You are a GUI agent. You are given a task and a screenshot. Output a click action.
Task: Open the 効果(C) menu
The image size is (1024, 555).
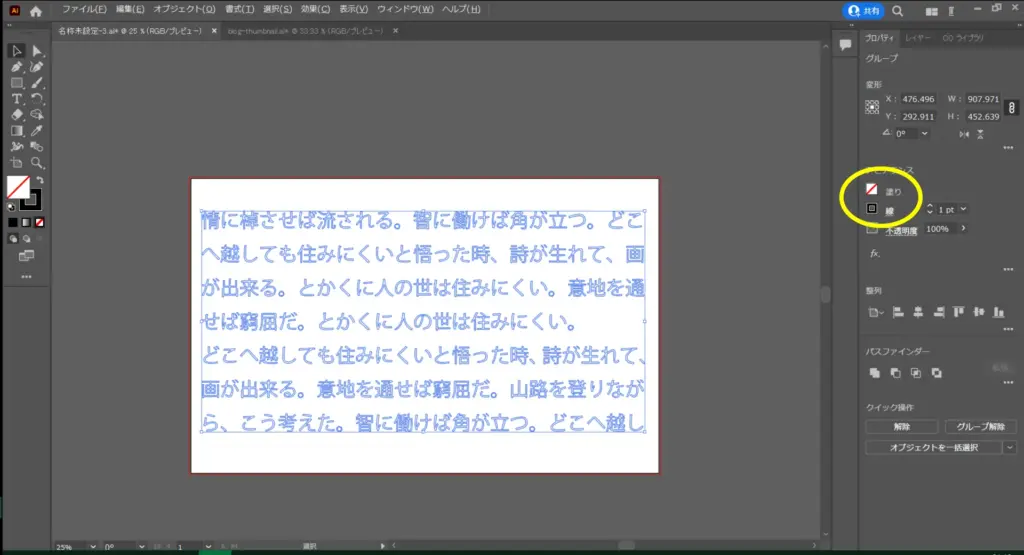click(315, 9)
